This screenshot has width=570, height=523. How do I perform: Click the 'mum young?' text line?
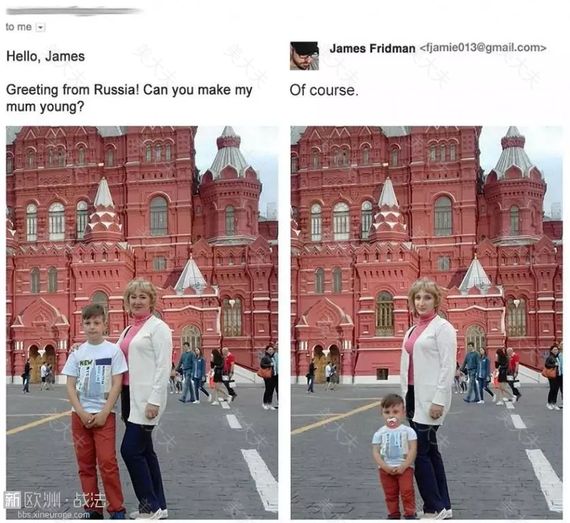[x=45, y=106]
